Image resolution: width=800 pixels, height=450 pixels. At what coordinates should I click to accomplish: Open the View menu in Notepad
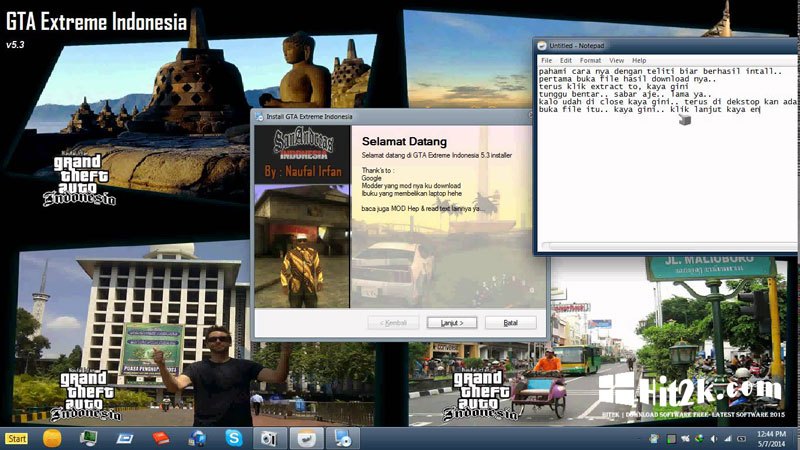coord(616,60)
